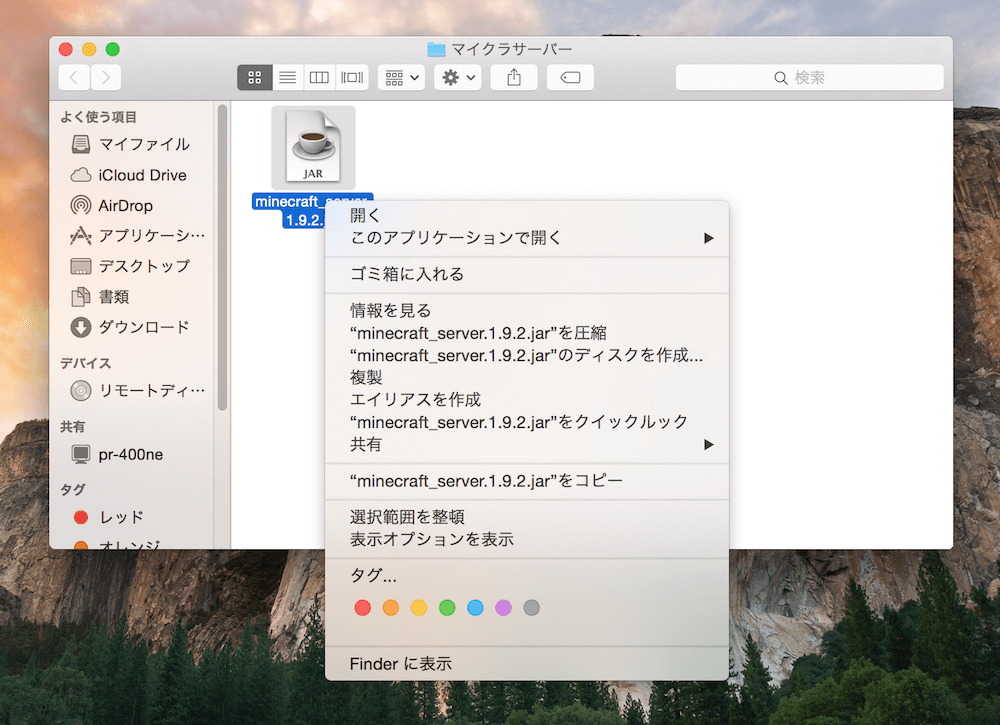Click inside the 検索 search field

(x=810, y=77)
